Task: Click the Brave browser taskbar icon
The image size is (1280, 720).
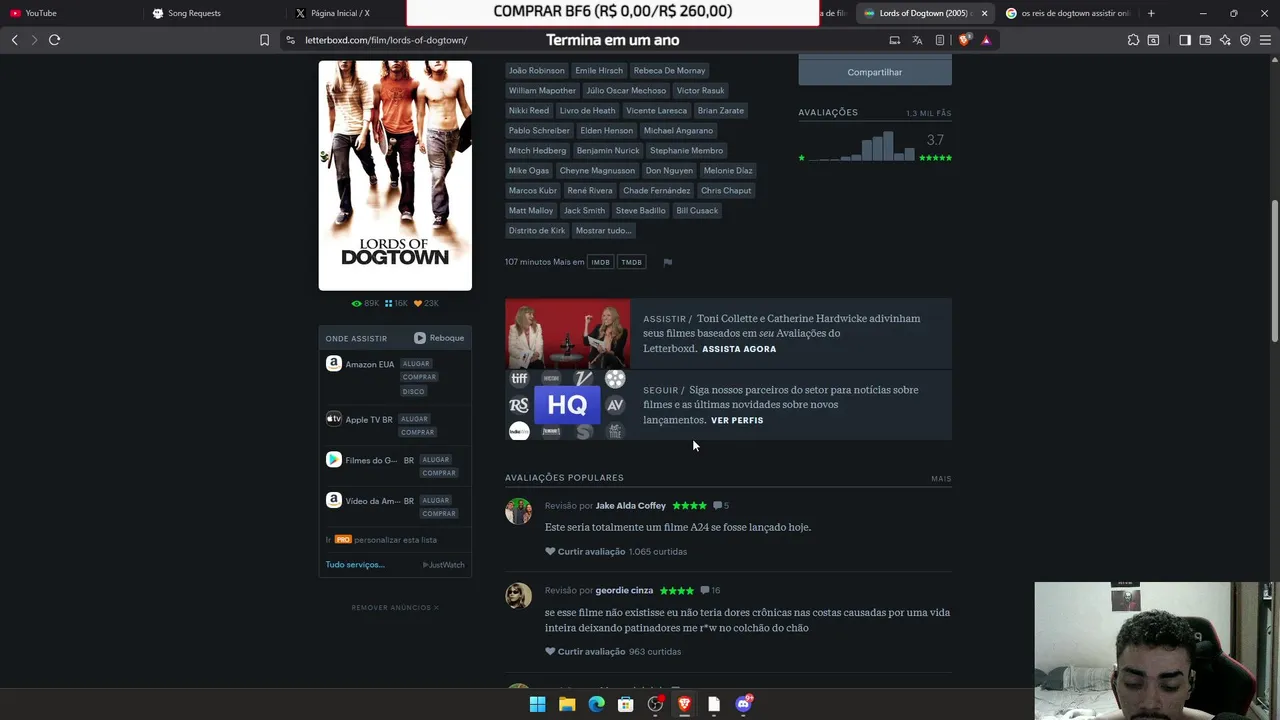Action: coord(684,704)
